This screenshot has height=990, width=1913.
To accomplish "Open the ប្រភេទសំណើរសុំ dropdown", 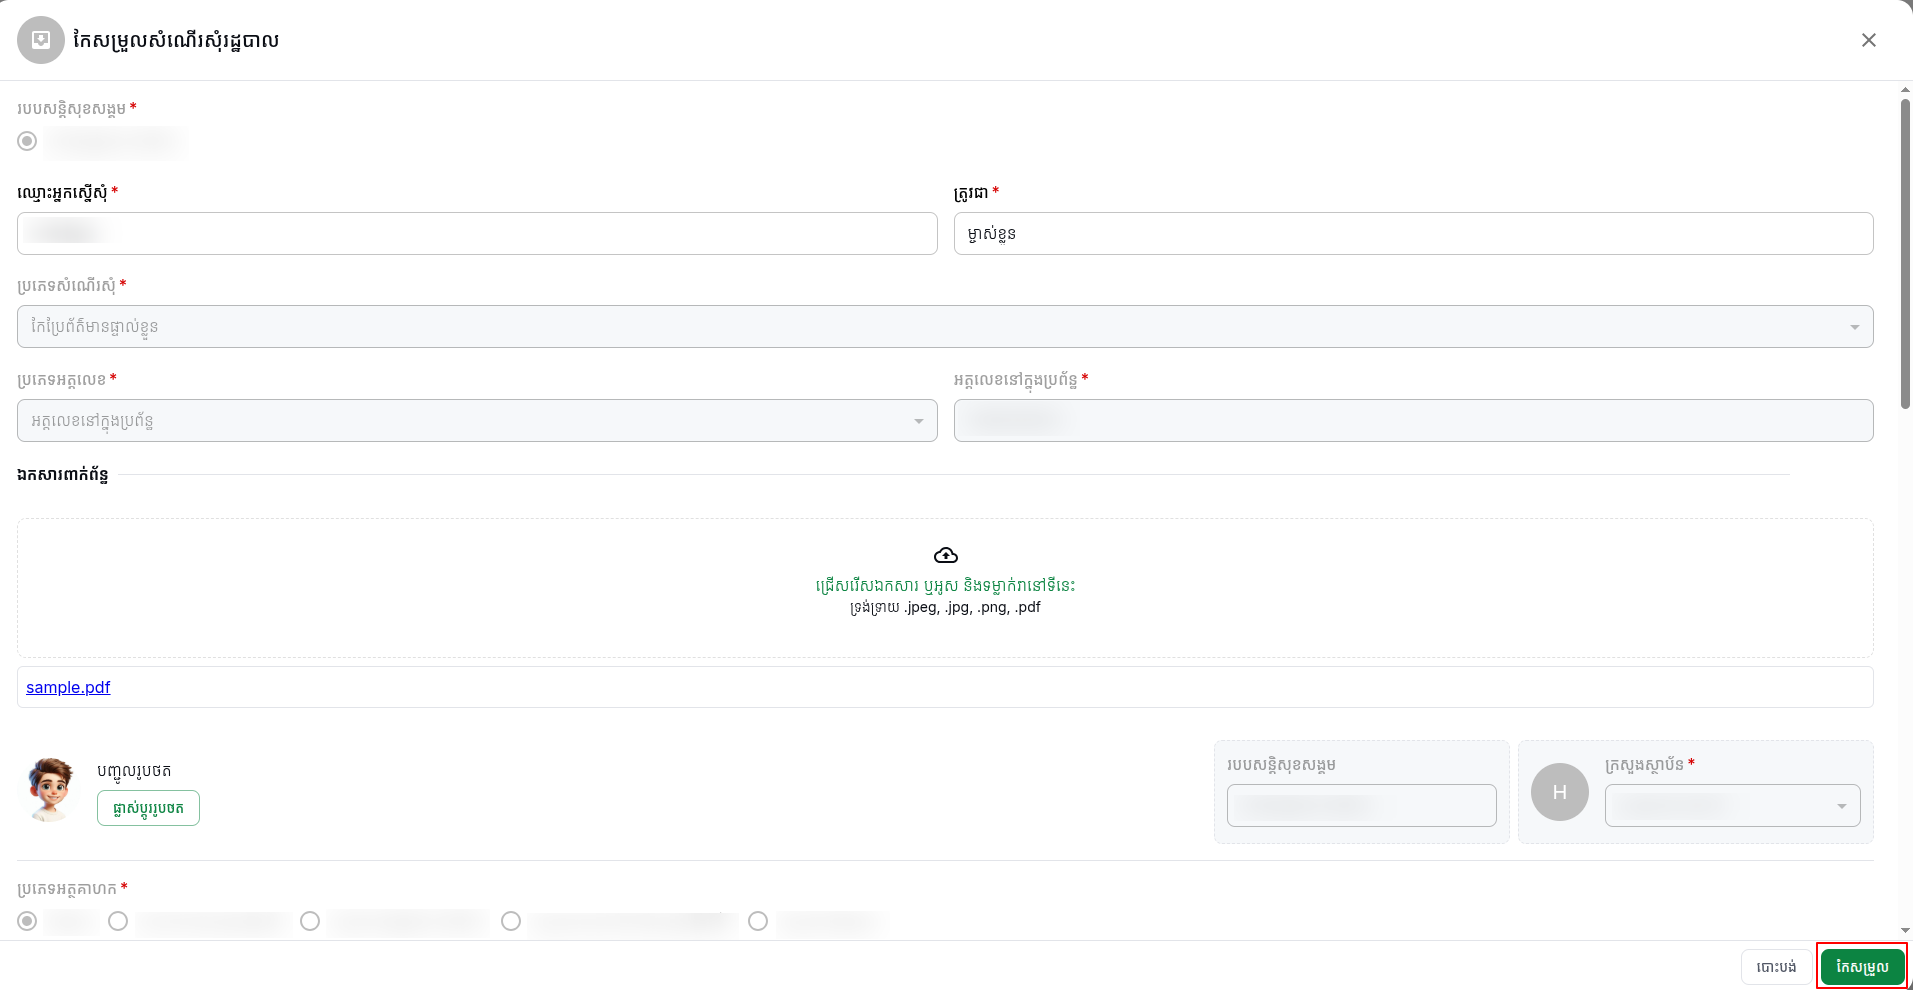I will pyautogui.click(x=945, y=327).
